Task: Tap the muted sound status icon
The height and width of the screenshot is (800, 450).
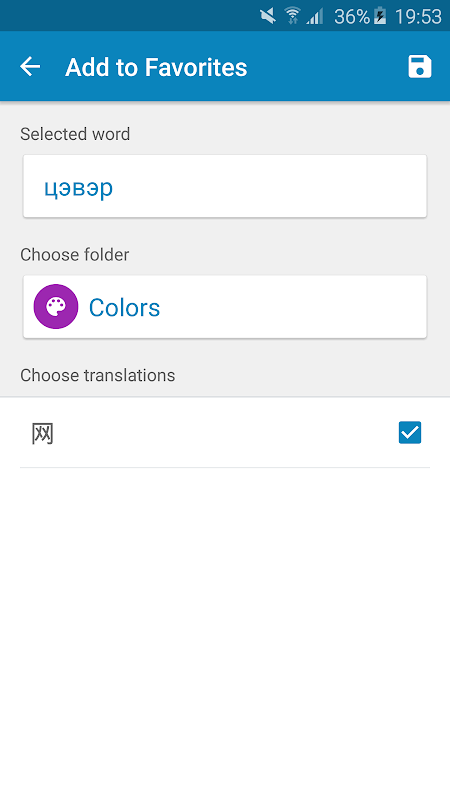Action: tap(268, 16)
